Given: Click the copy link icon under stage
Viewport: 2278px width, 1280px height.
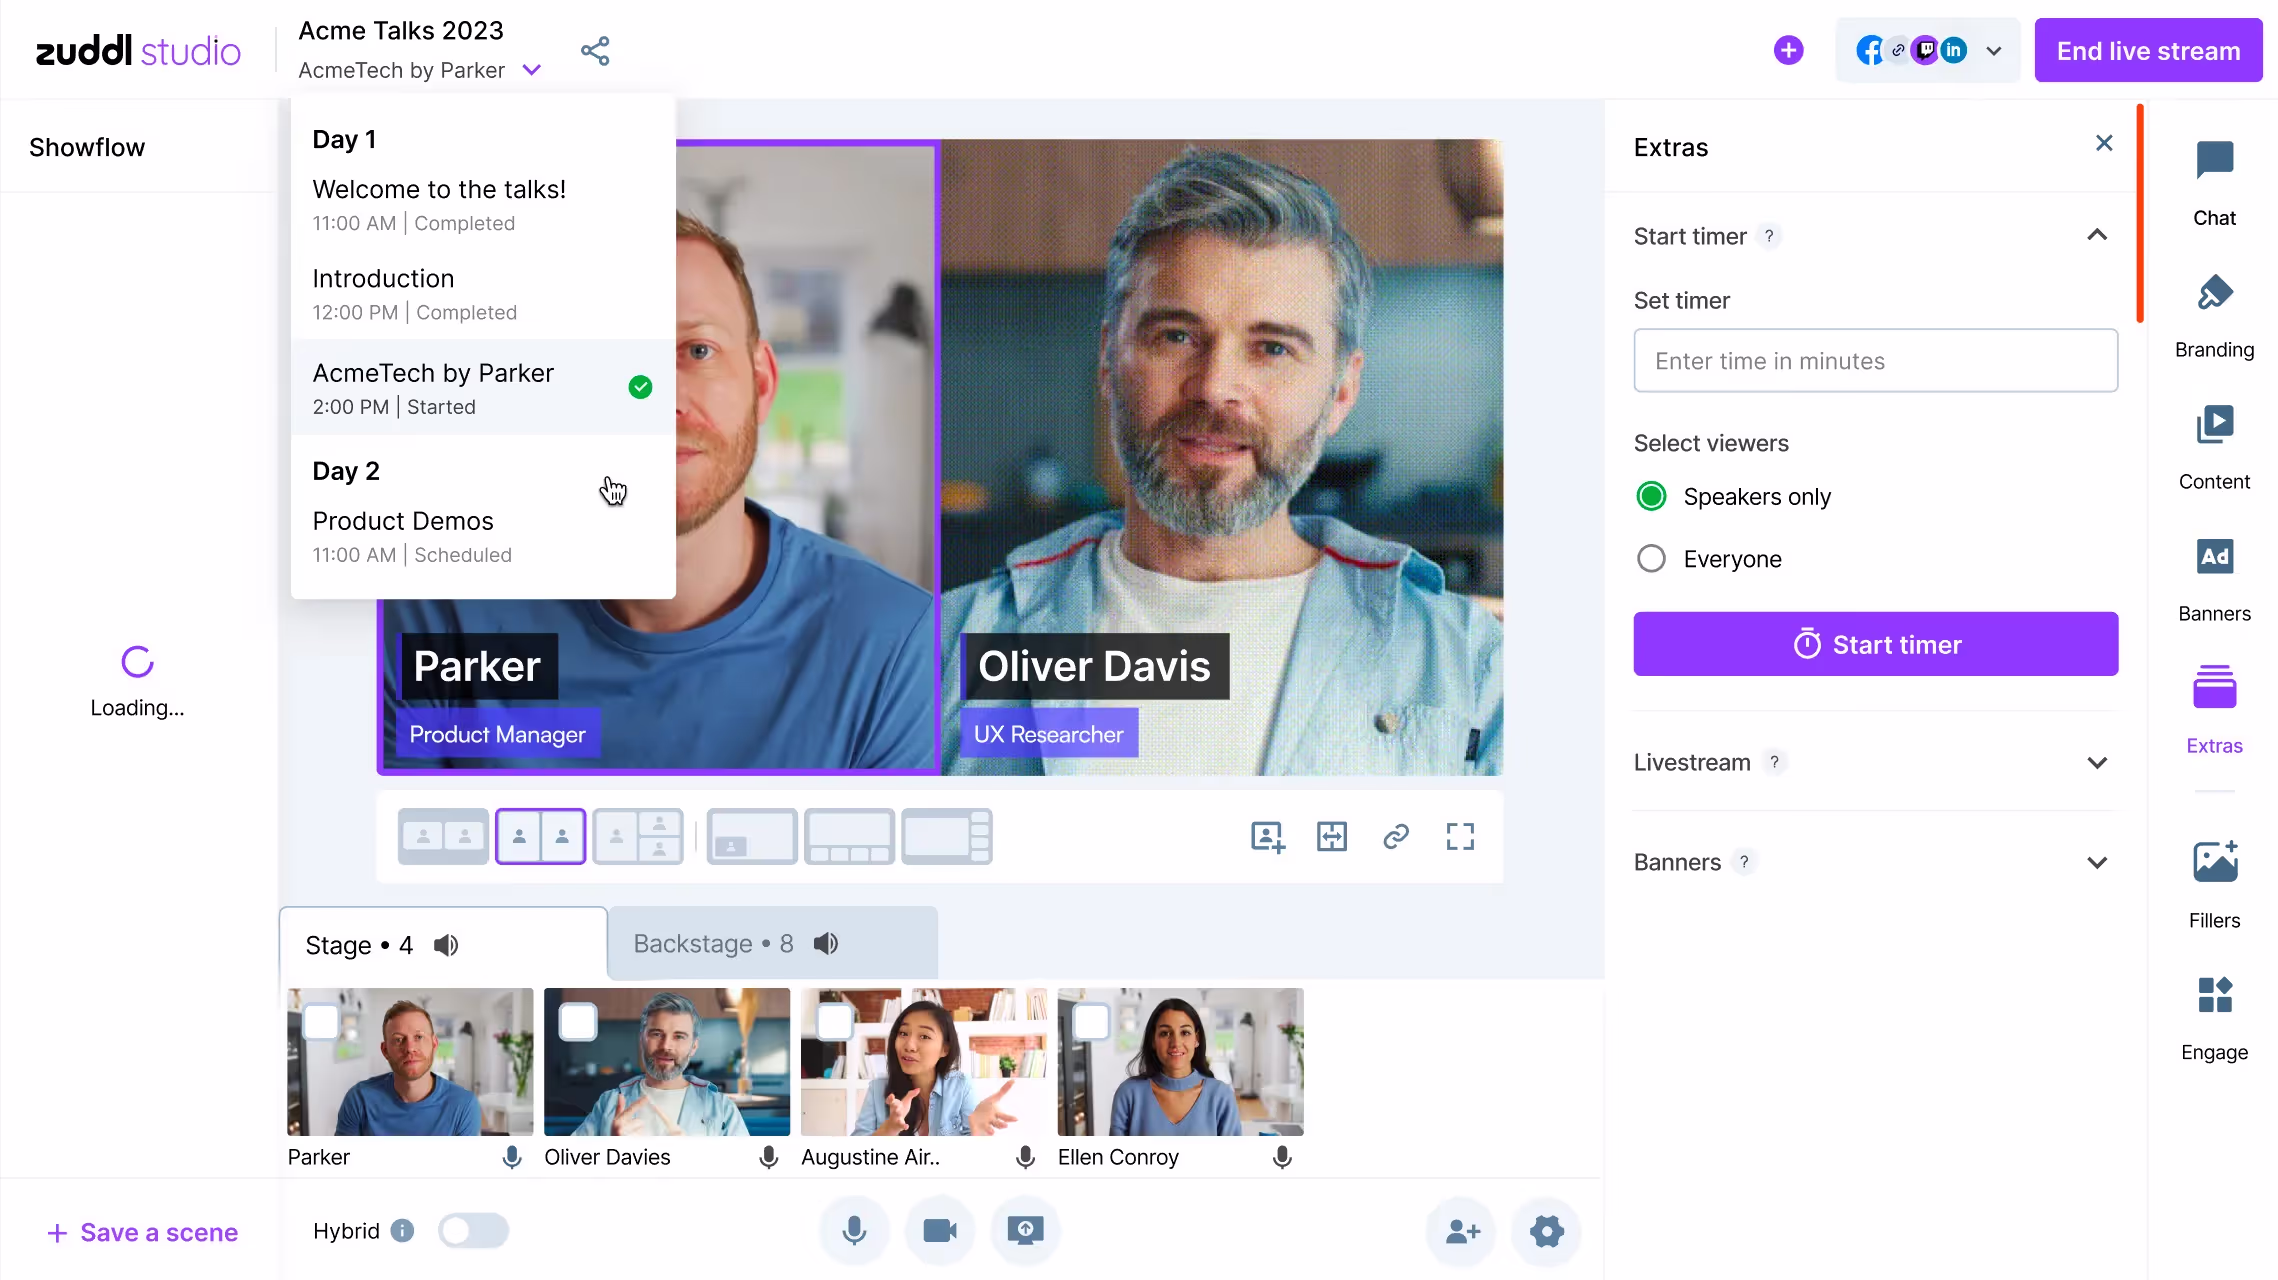Looking at the screenshot, I should pos(1396,836).
